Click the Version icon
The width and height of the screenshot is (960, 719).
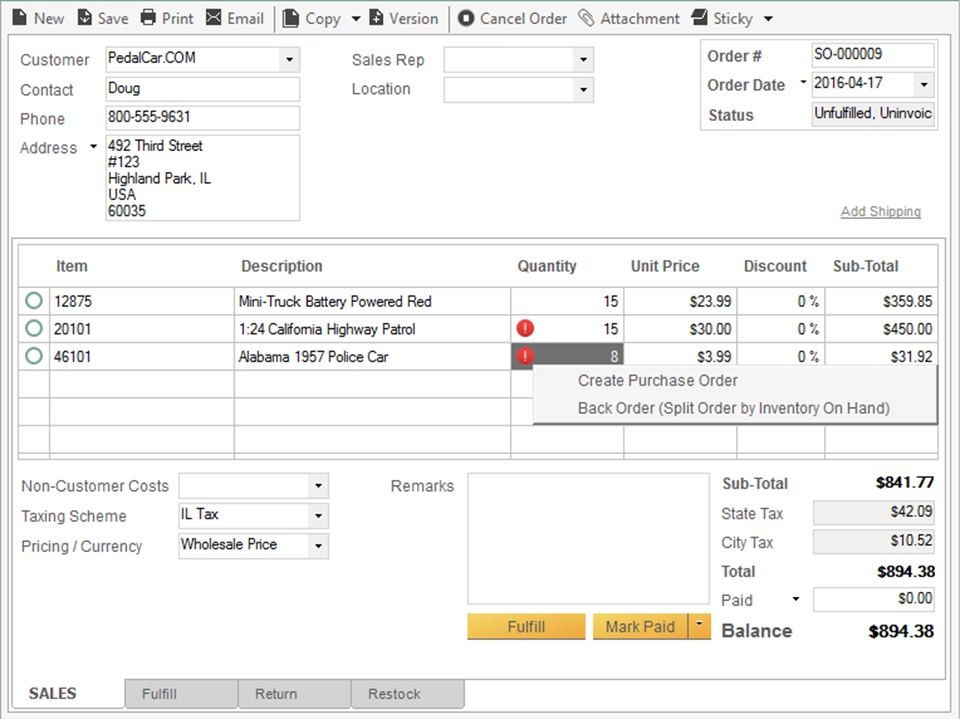point(376,18)
